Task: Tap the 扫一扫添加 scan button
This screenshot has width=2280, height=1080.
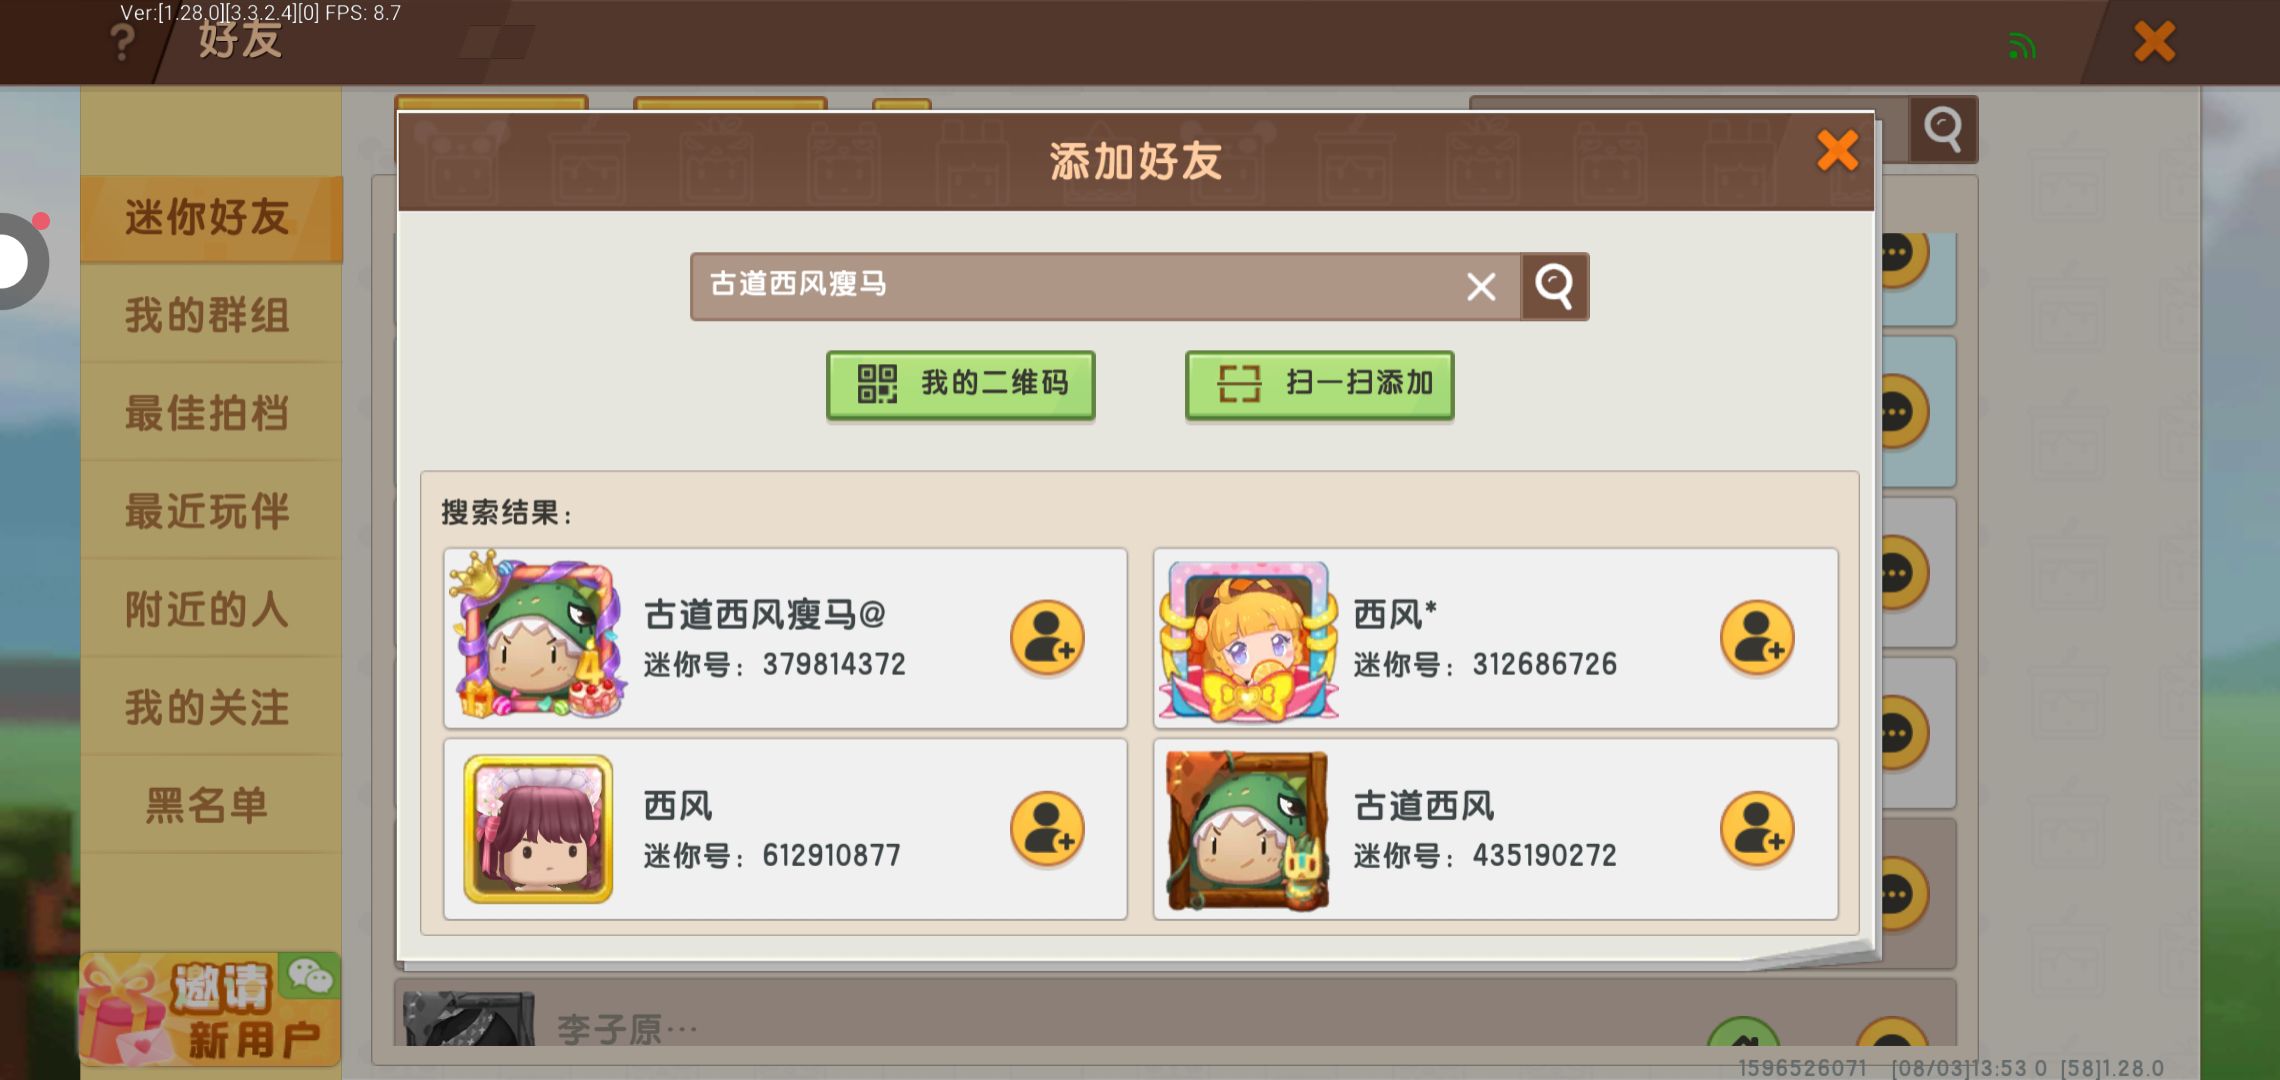Action: 1319,384
